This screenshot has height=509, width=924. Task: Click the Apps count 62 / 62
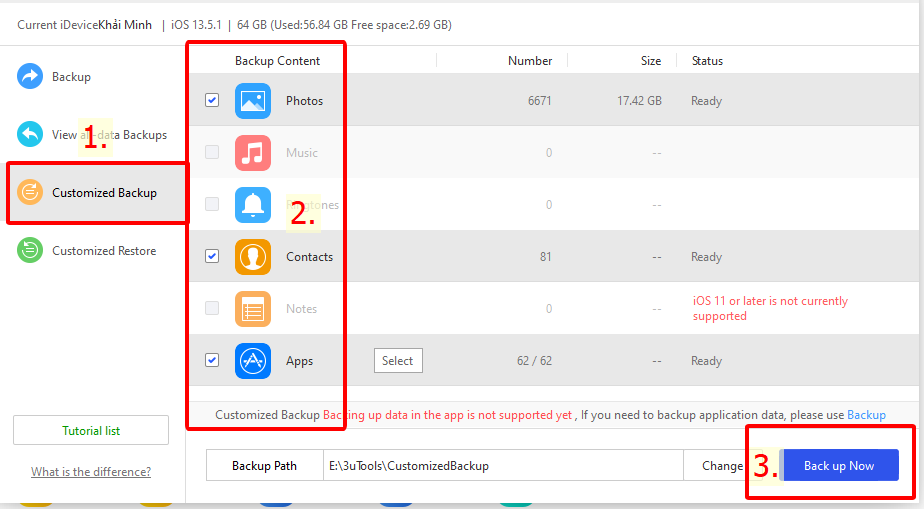pos(534,361)
